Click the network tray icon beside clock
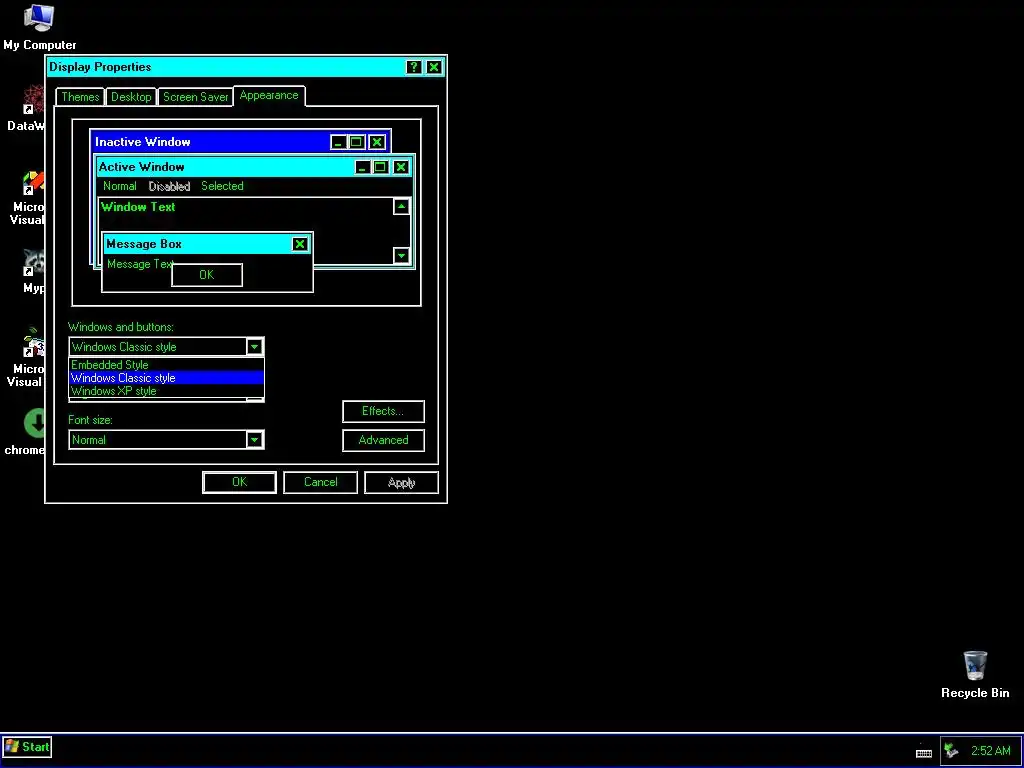 [x=952, y=751]
